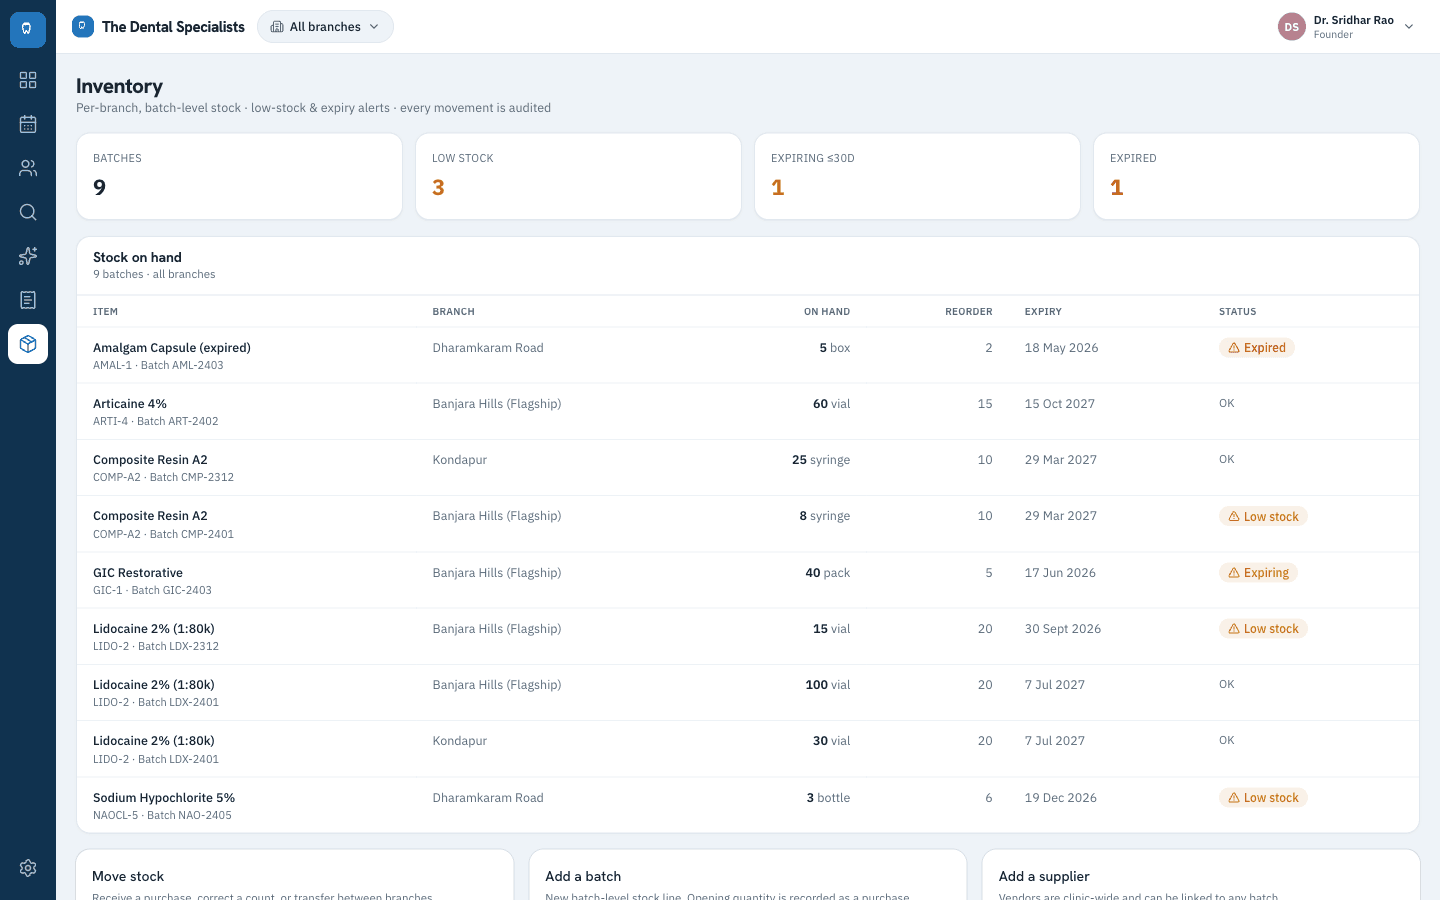Click '3 bottle' on-hand quantity
1440x900 pixels.
pyautogui.click(x=828, y=798)
